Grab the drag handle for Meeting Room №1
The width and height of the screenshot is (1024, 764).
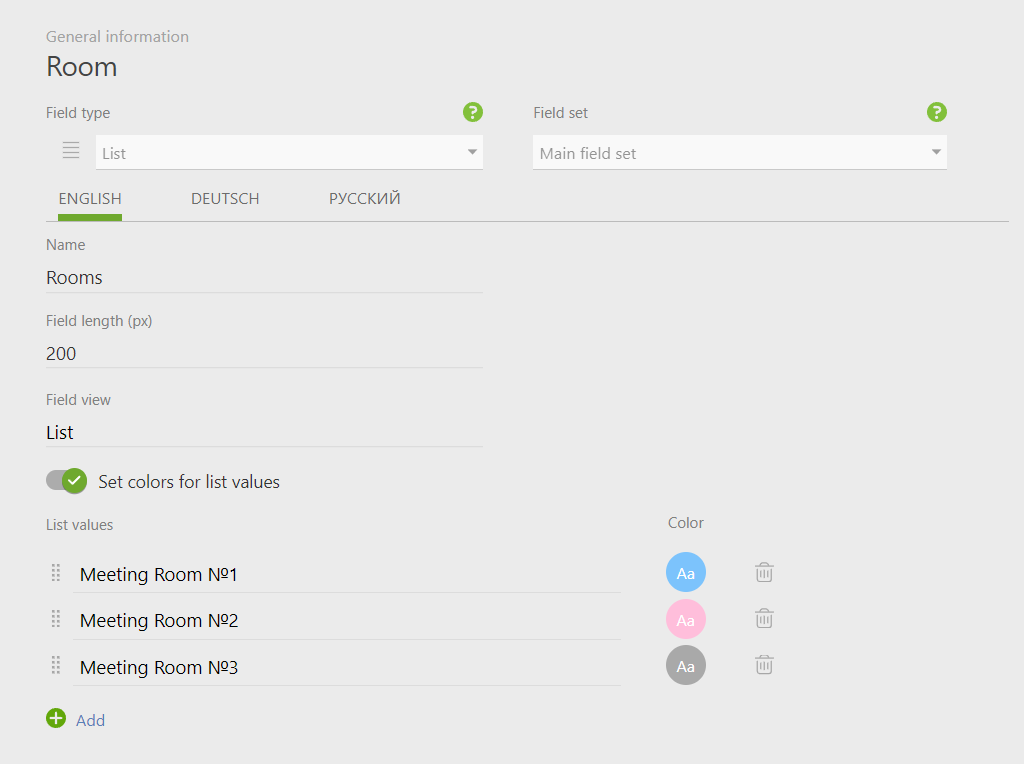pos(56,573)
